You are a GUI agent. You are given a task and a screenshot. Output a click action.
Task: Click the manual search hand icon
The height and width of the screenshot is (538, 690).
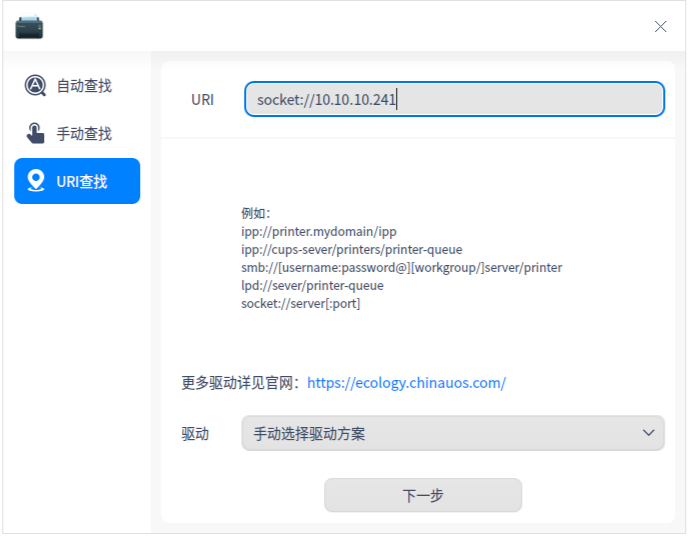coord(35,133)
